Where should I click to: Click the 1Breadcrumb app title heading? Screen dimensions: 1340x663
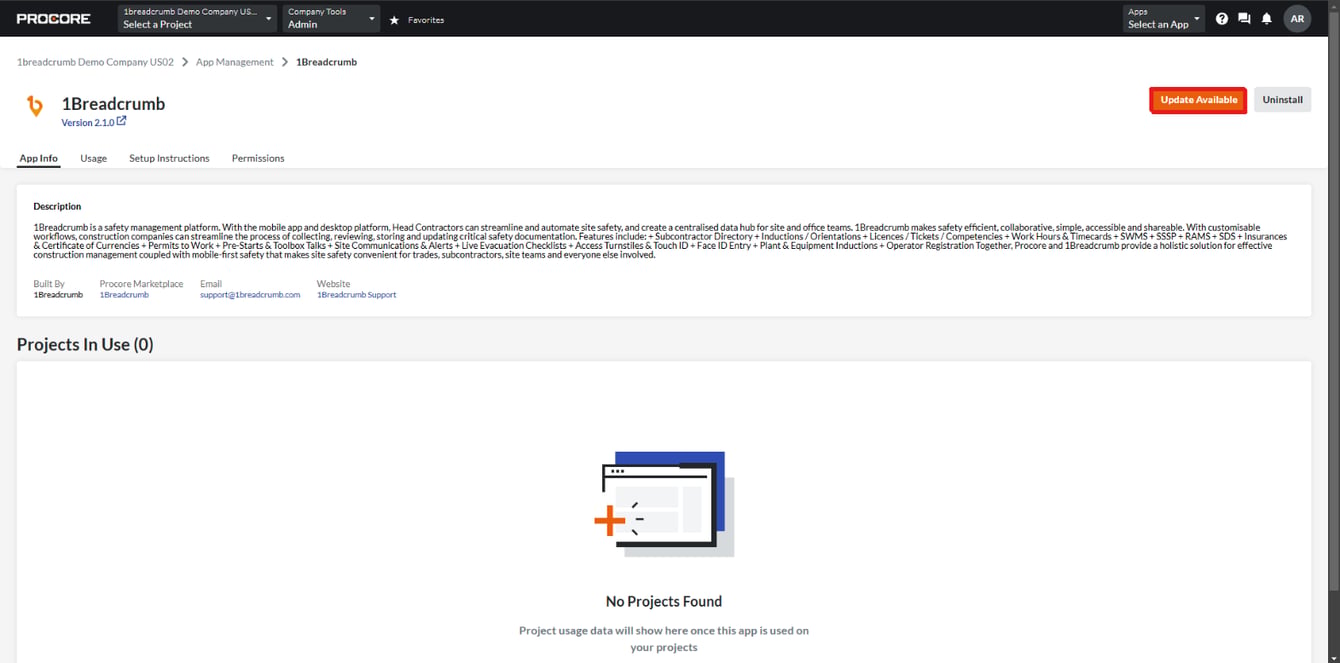point(113,104)
